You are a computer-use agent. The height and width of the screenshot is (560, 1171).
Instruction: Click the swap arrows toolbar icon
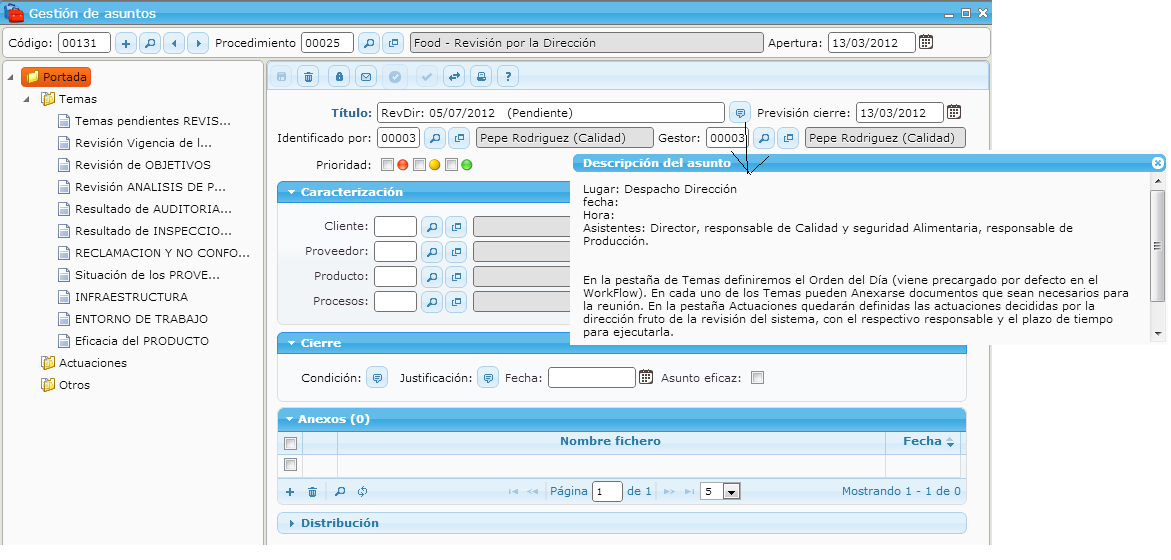click(x=454, y=76)
